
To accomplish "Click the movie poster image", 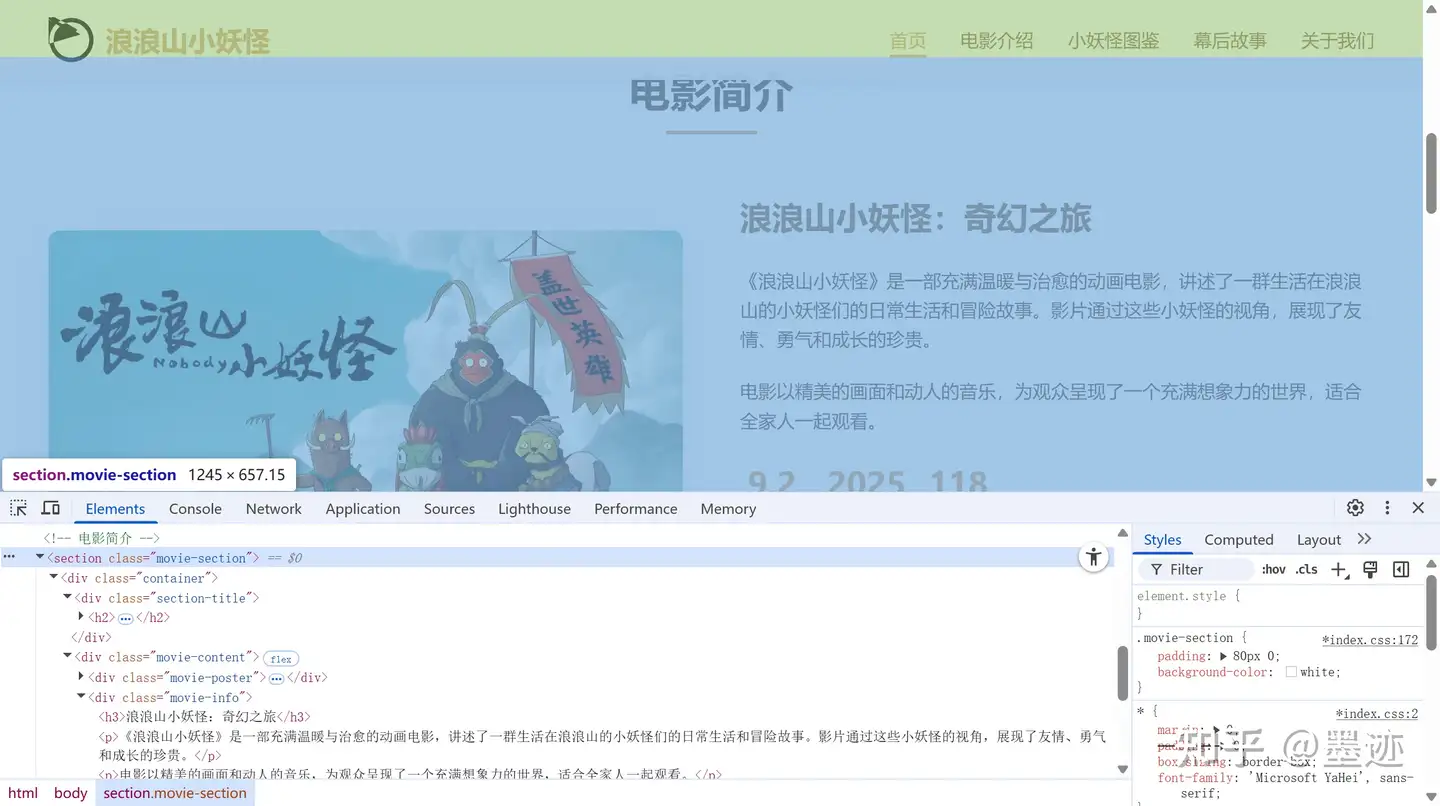I will tap(365, 361).
